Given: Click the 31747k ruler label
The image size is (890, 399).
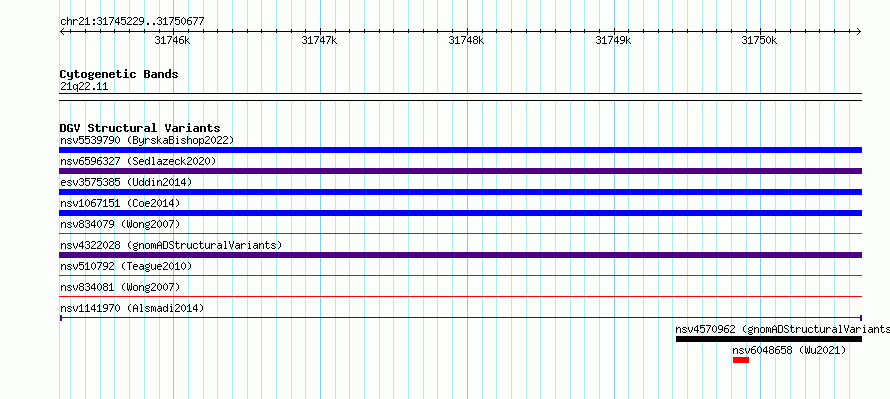Looking at the screenshot, I should tap(320, 40).
